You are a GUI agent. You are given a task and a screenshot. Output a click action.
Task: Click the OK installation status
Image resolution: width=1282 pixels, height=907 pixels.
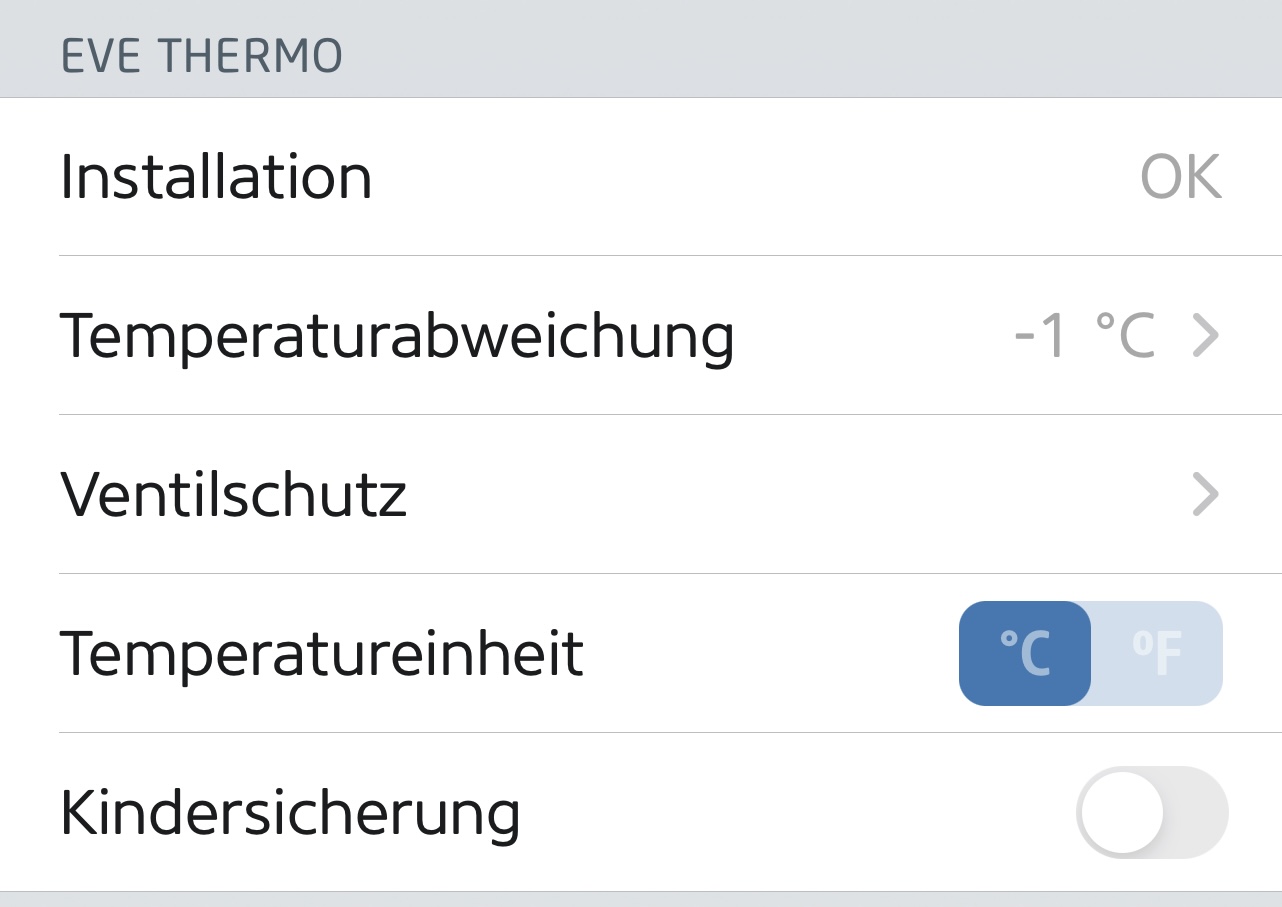[x=1180, y=178]
